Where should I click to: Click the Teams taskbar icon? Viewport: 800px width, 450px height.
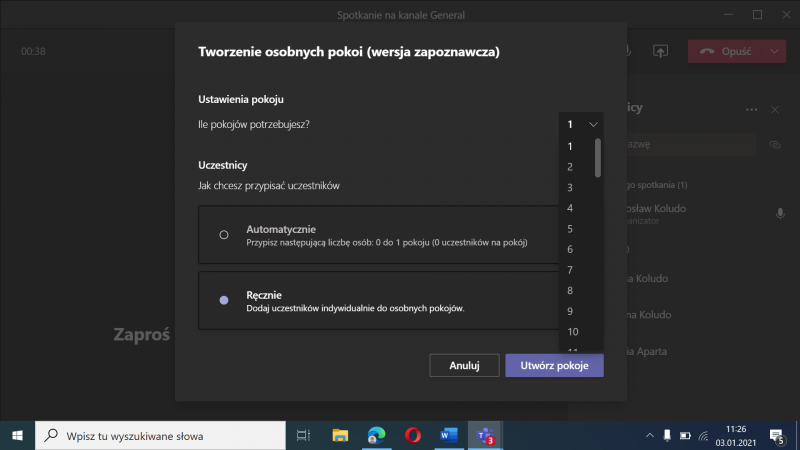(x=485, y=436)
